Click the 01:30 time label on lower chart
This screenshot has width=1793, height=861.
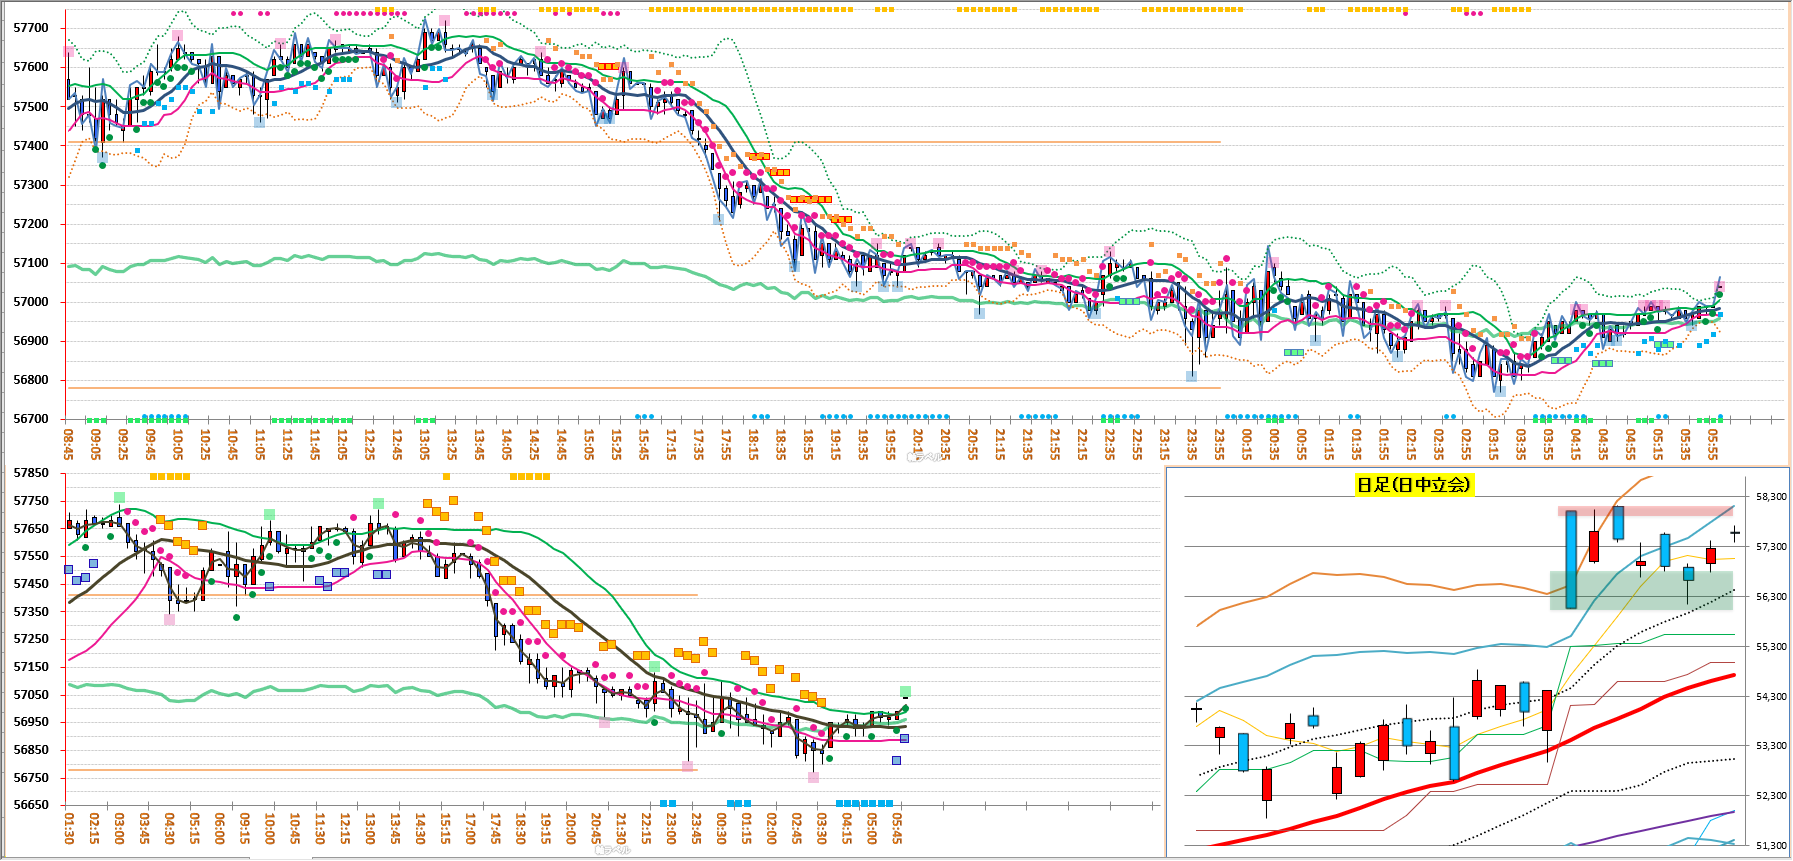coord(68,828)
